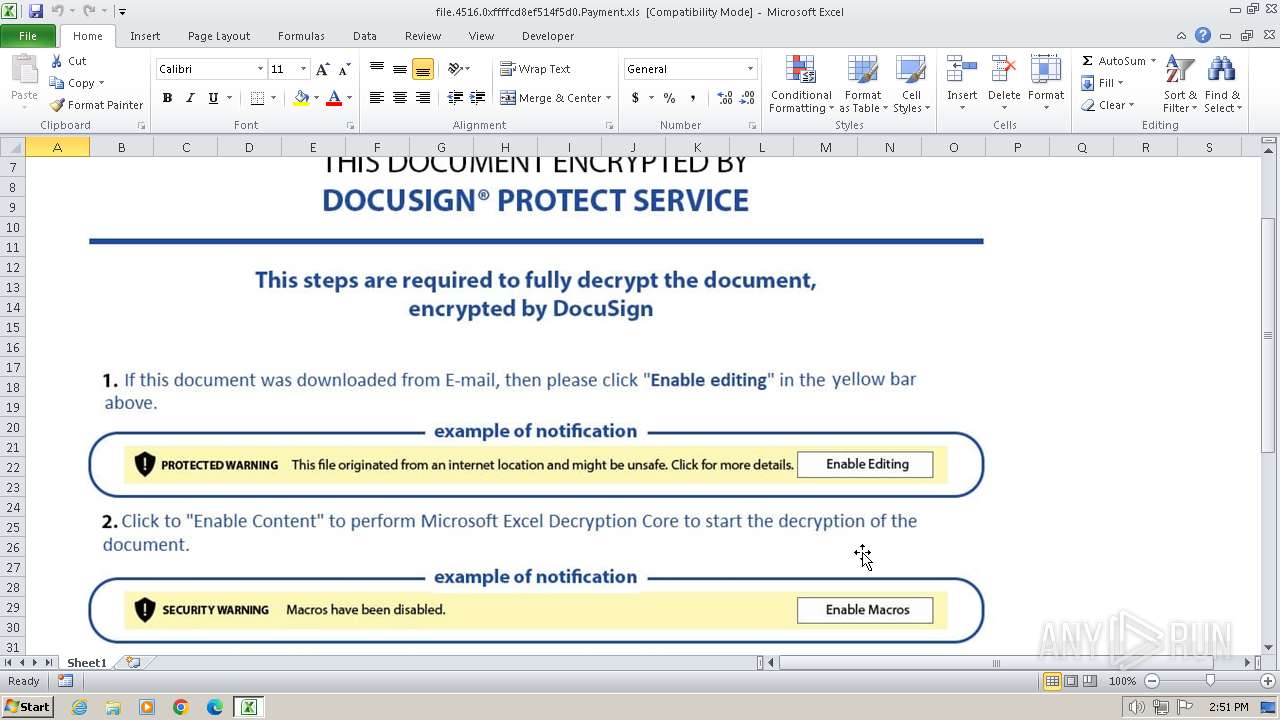This screenshot has height=720, width=1280.
Task: Click Find & Select binoculars icon
Action: tap(1221, 70)
